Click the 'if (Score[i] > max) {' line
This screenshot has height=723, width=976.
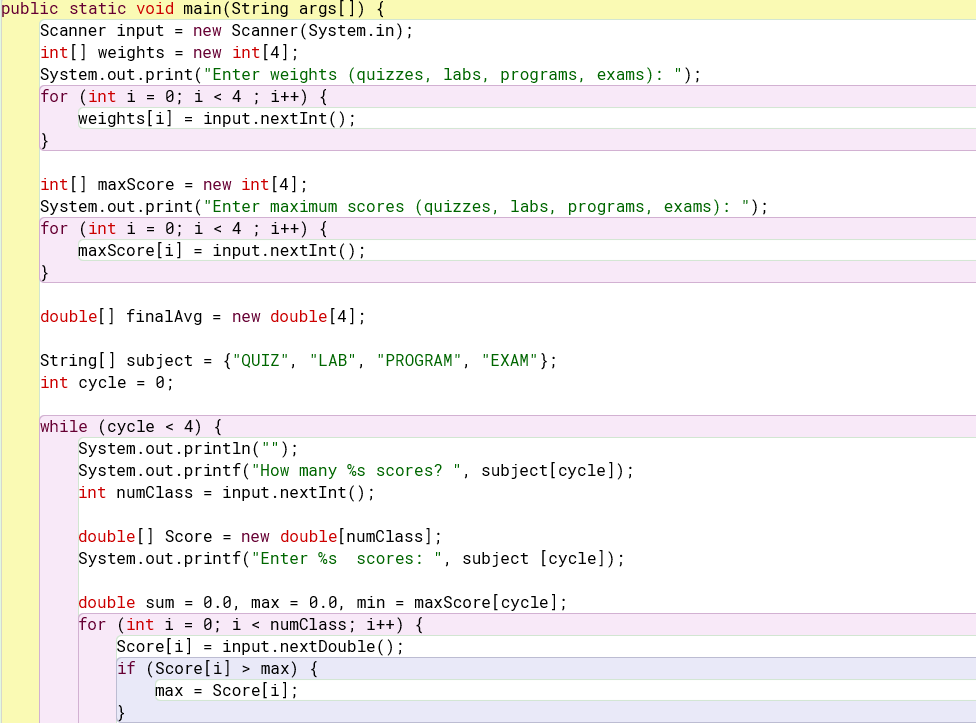pyautogui.click(x=217, y=669)
